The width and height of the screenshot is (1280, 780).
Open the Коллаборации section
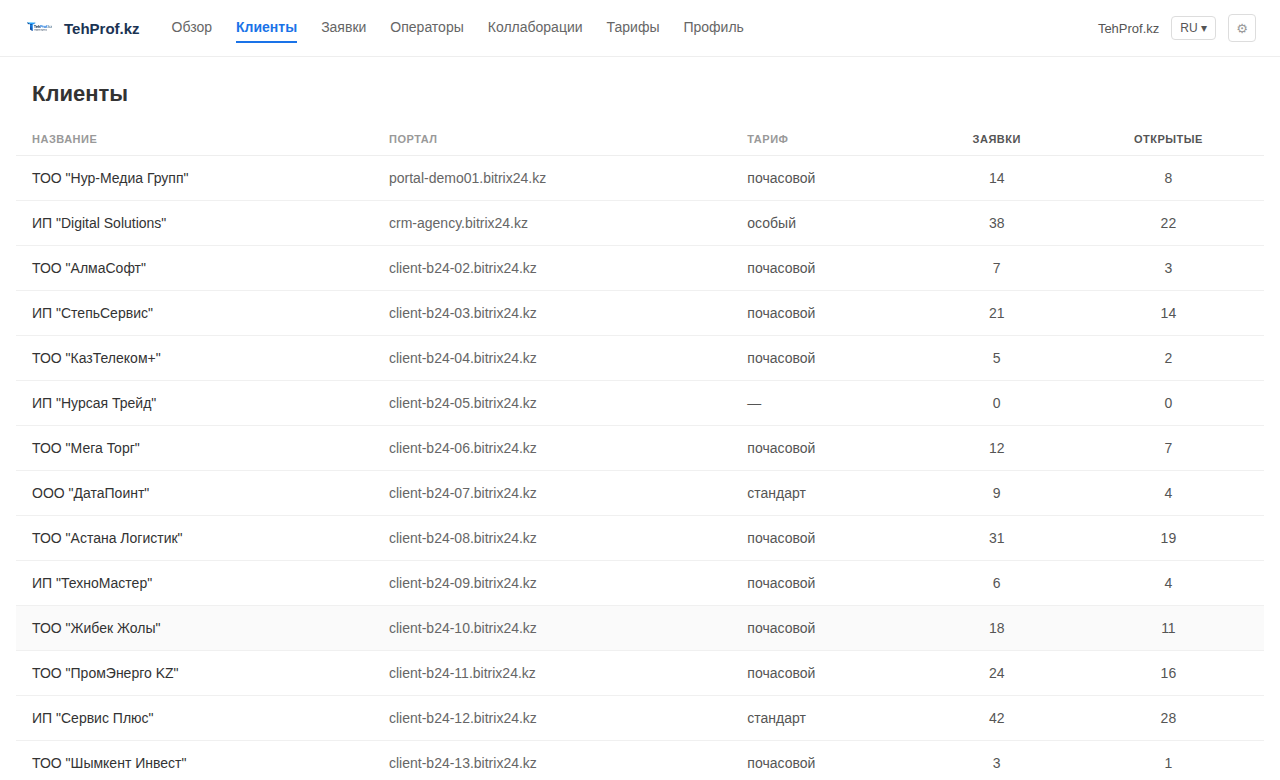click(x=535, y=28)
